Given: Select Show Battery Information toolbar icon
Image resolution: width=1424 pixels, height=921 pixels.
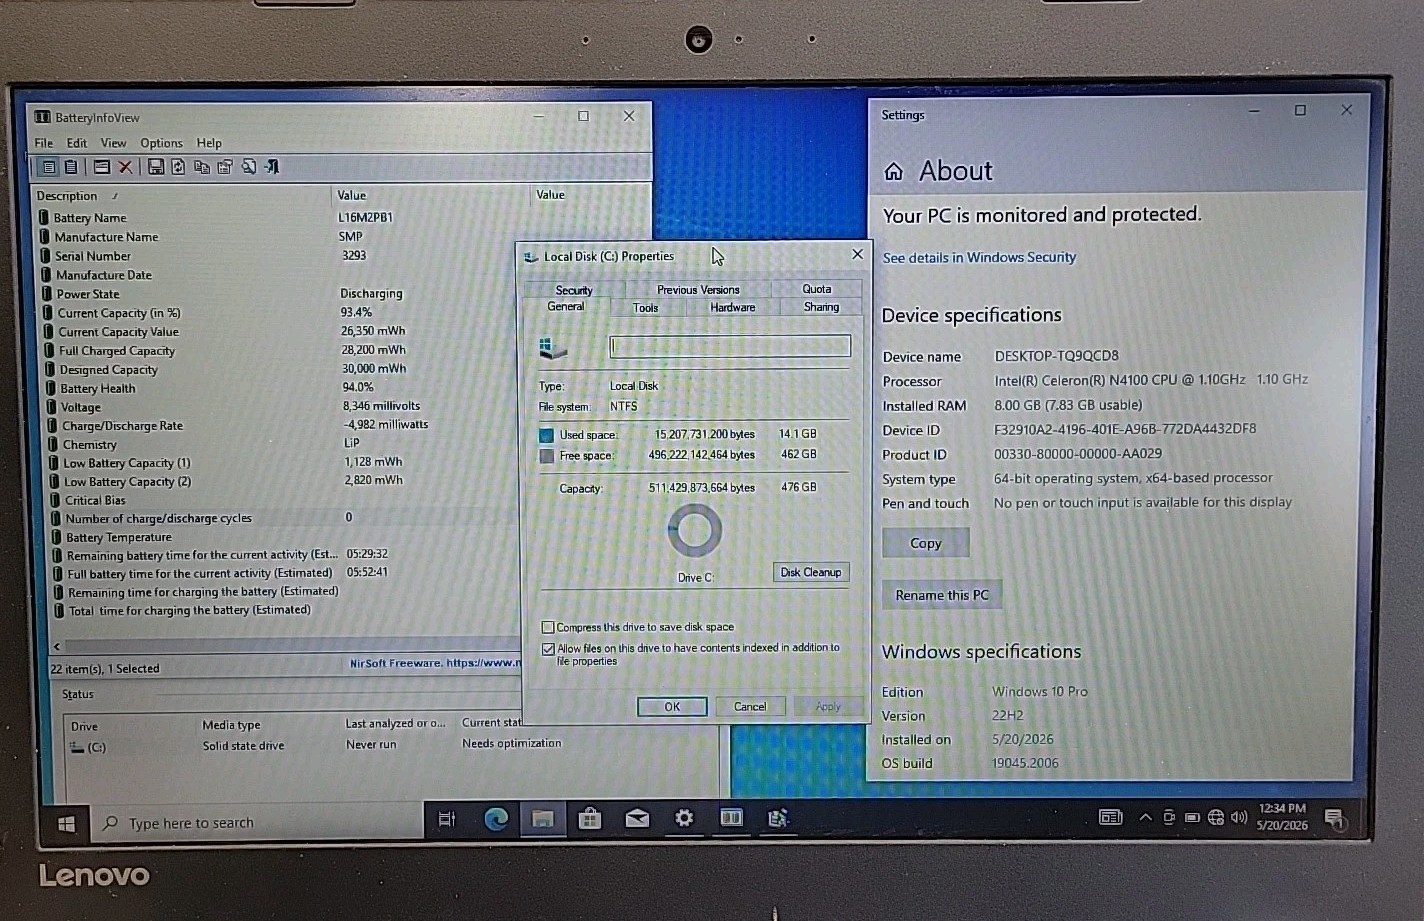Looking at the screenshot, I should pos(48,167).
